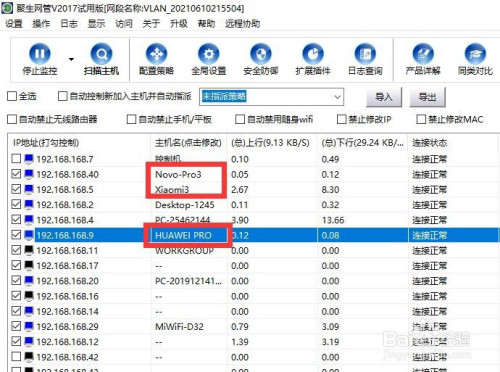Screen dimensions: 500x372
Task: Click hostname Desktop-1245
Action: 185,204
